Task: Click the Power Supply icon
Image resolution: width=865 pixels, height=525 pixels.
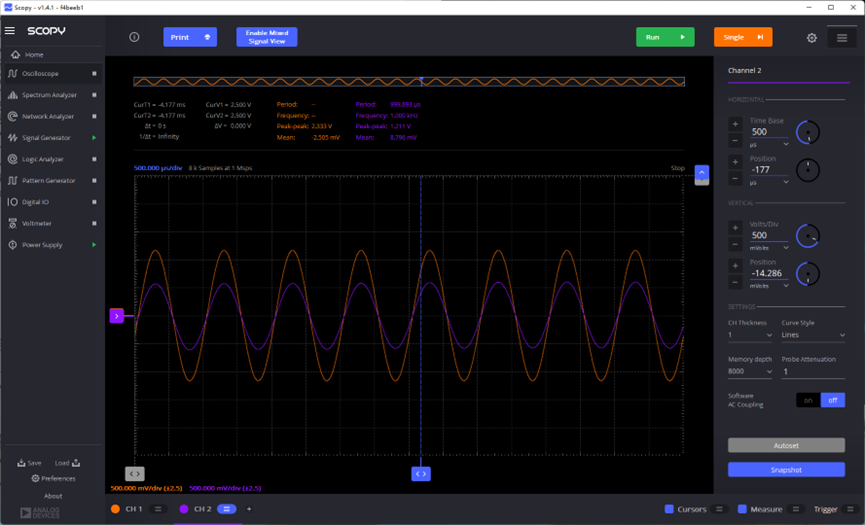Action: coord(12,245)
